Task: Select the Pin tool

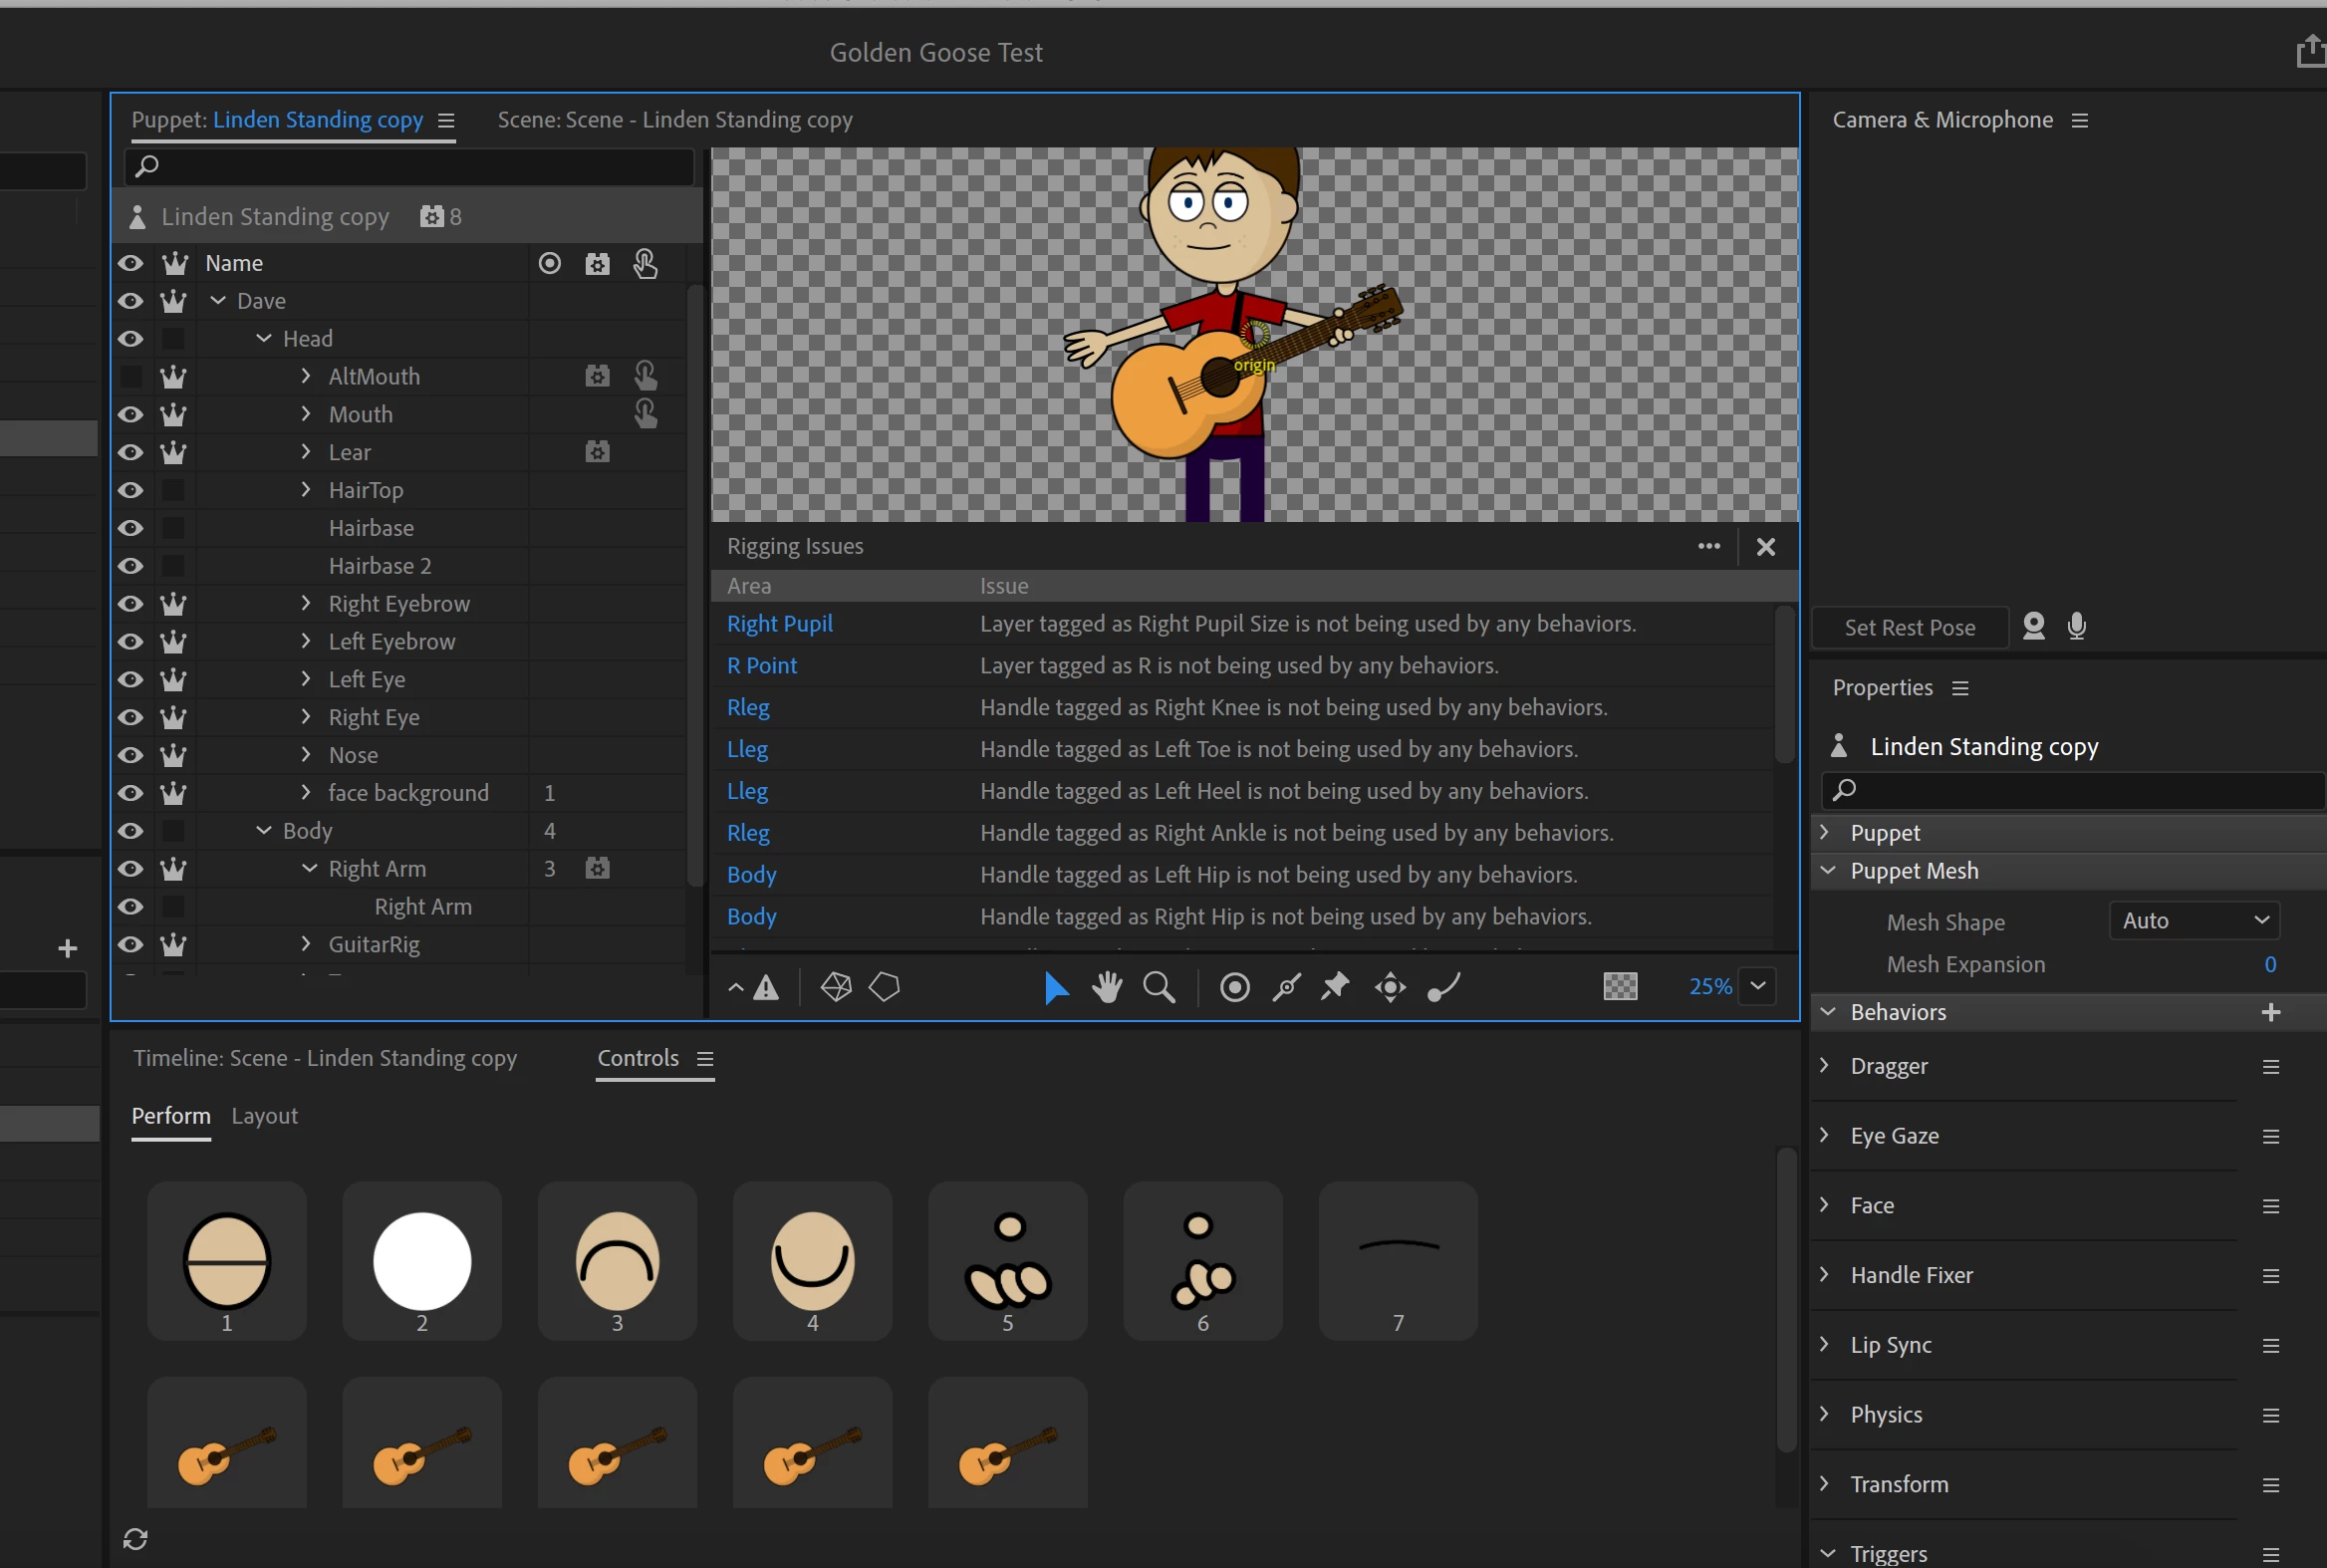Action: [1335, 987]
